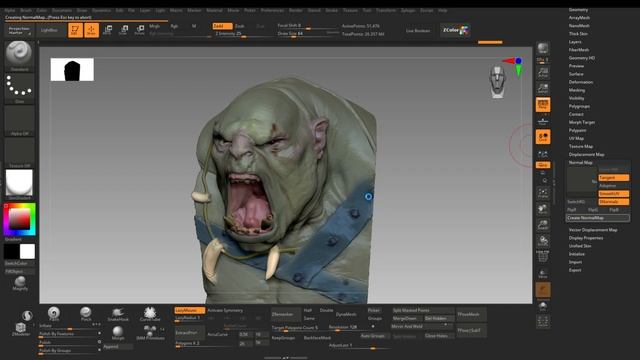640x360 pixels.
Task: Expand the ArrayMesh subpalette
Action: pos(579,18)
